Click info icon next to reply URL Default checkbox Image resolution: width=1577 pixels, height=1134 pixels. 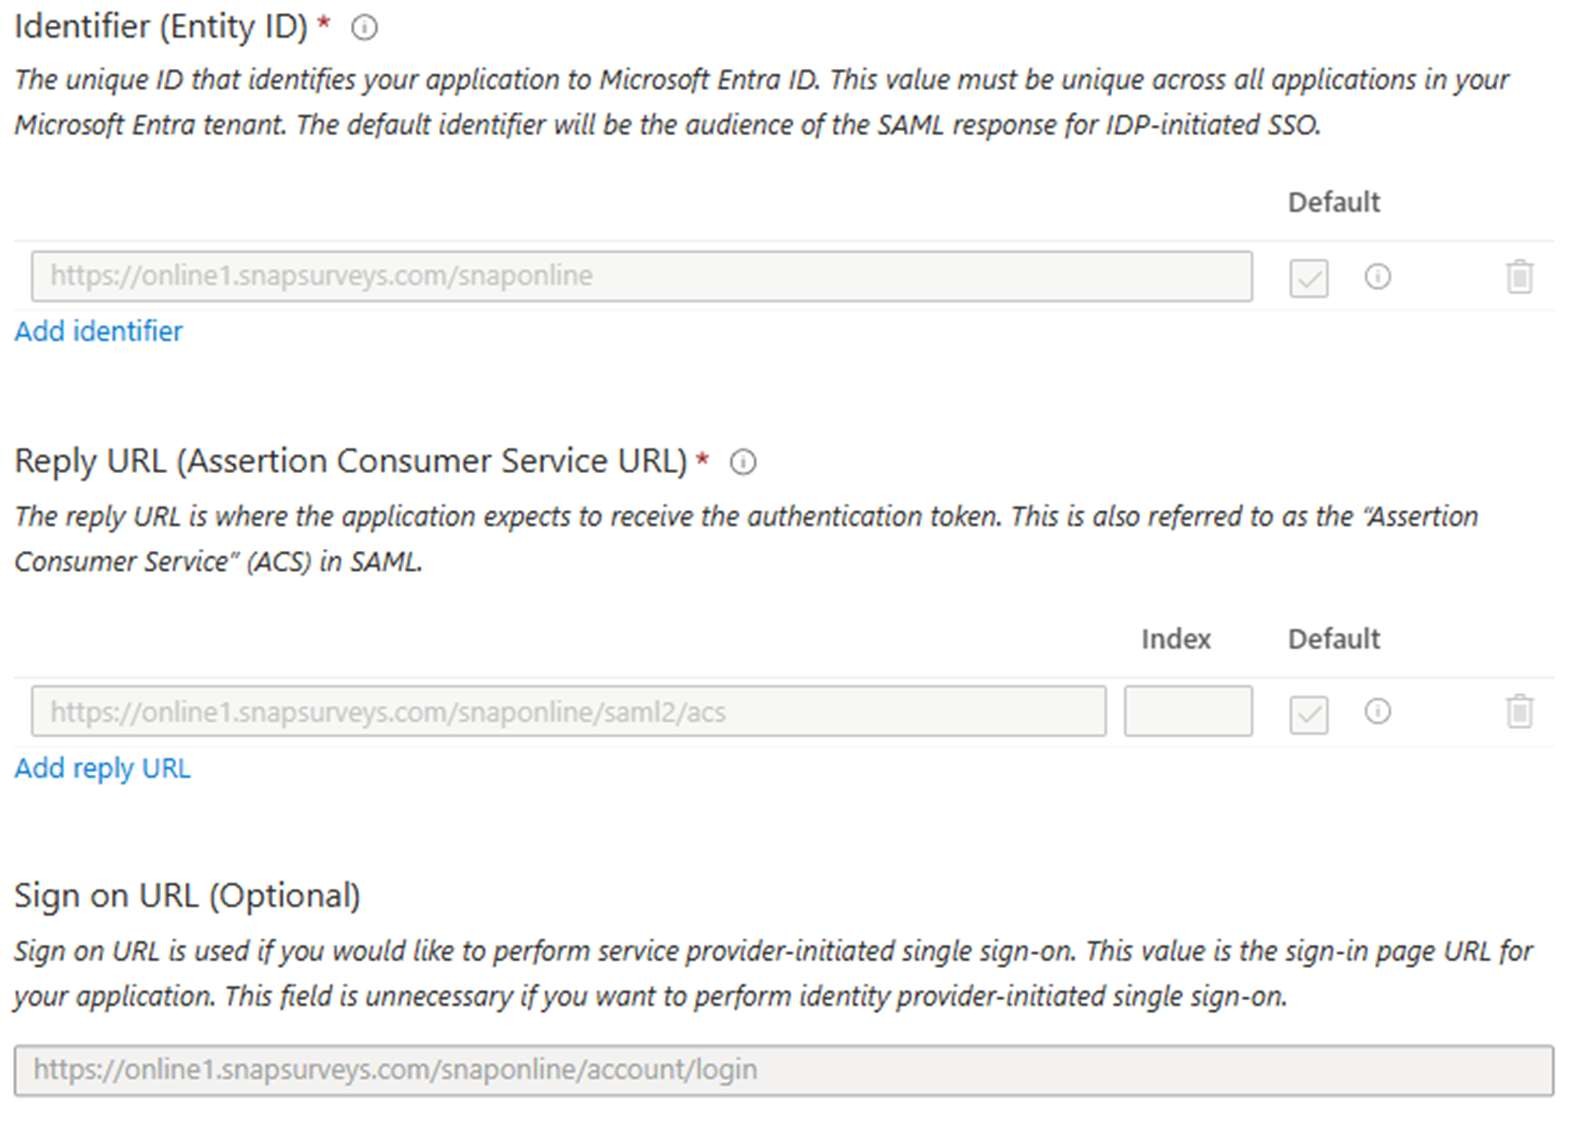pos(1377,711)
